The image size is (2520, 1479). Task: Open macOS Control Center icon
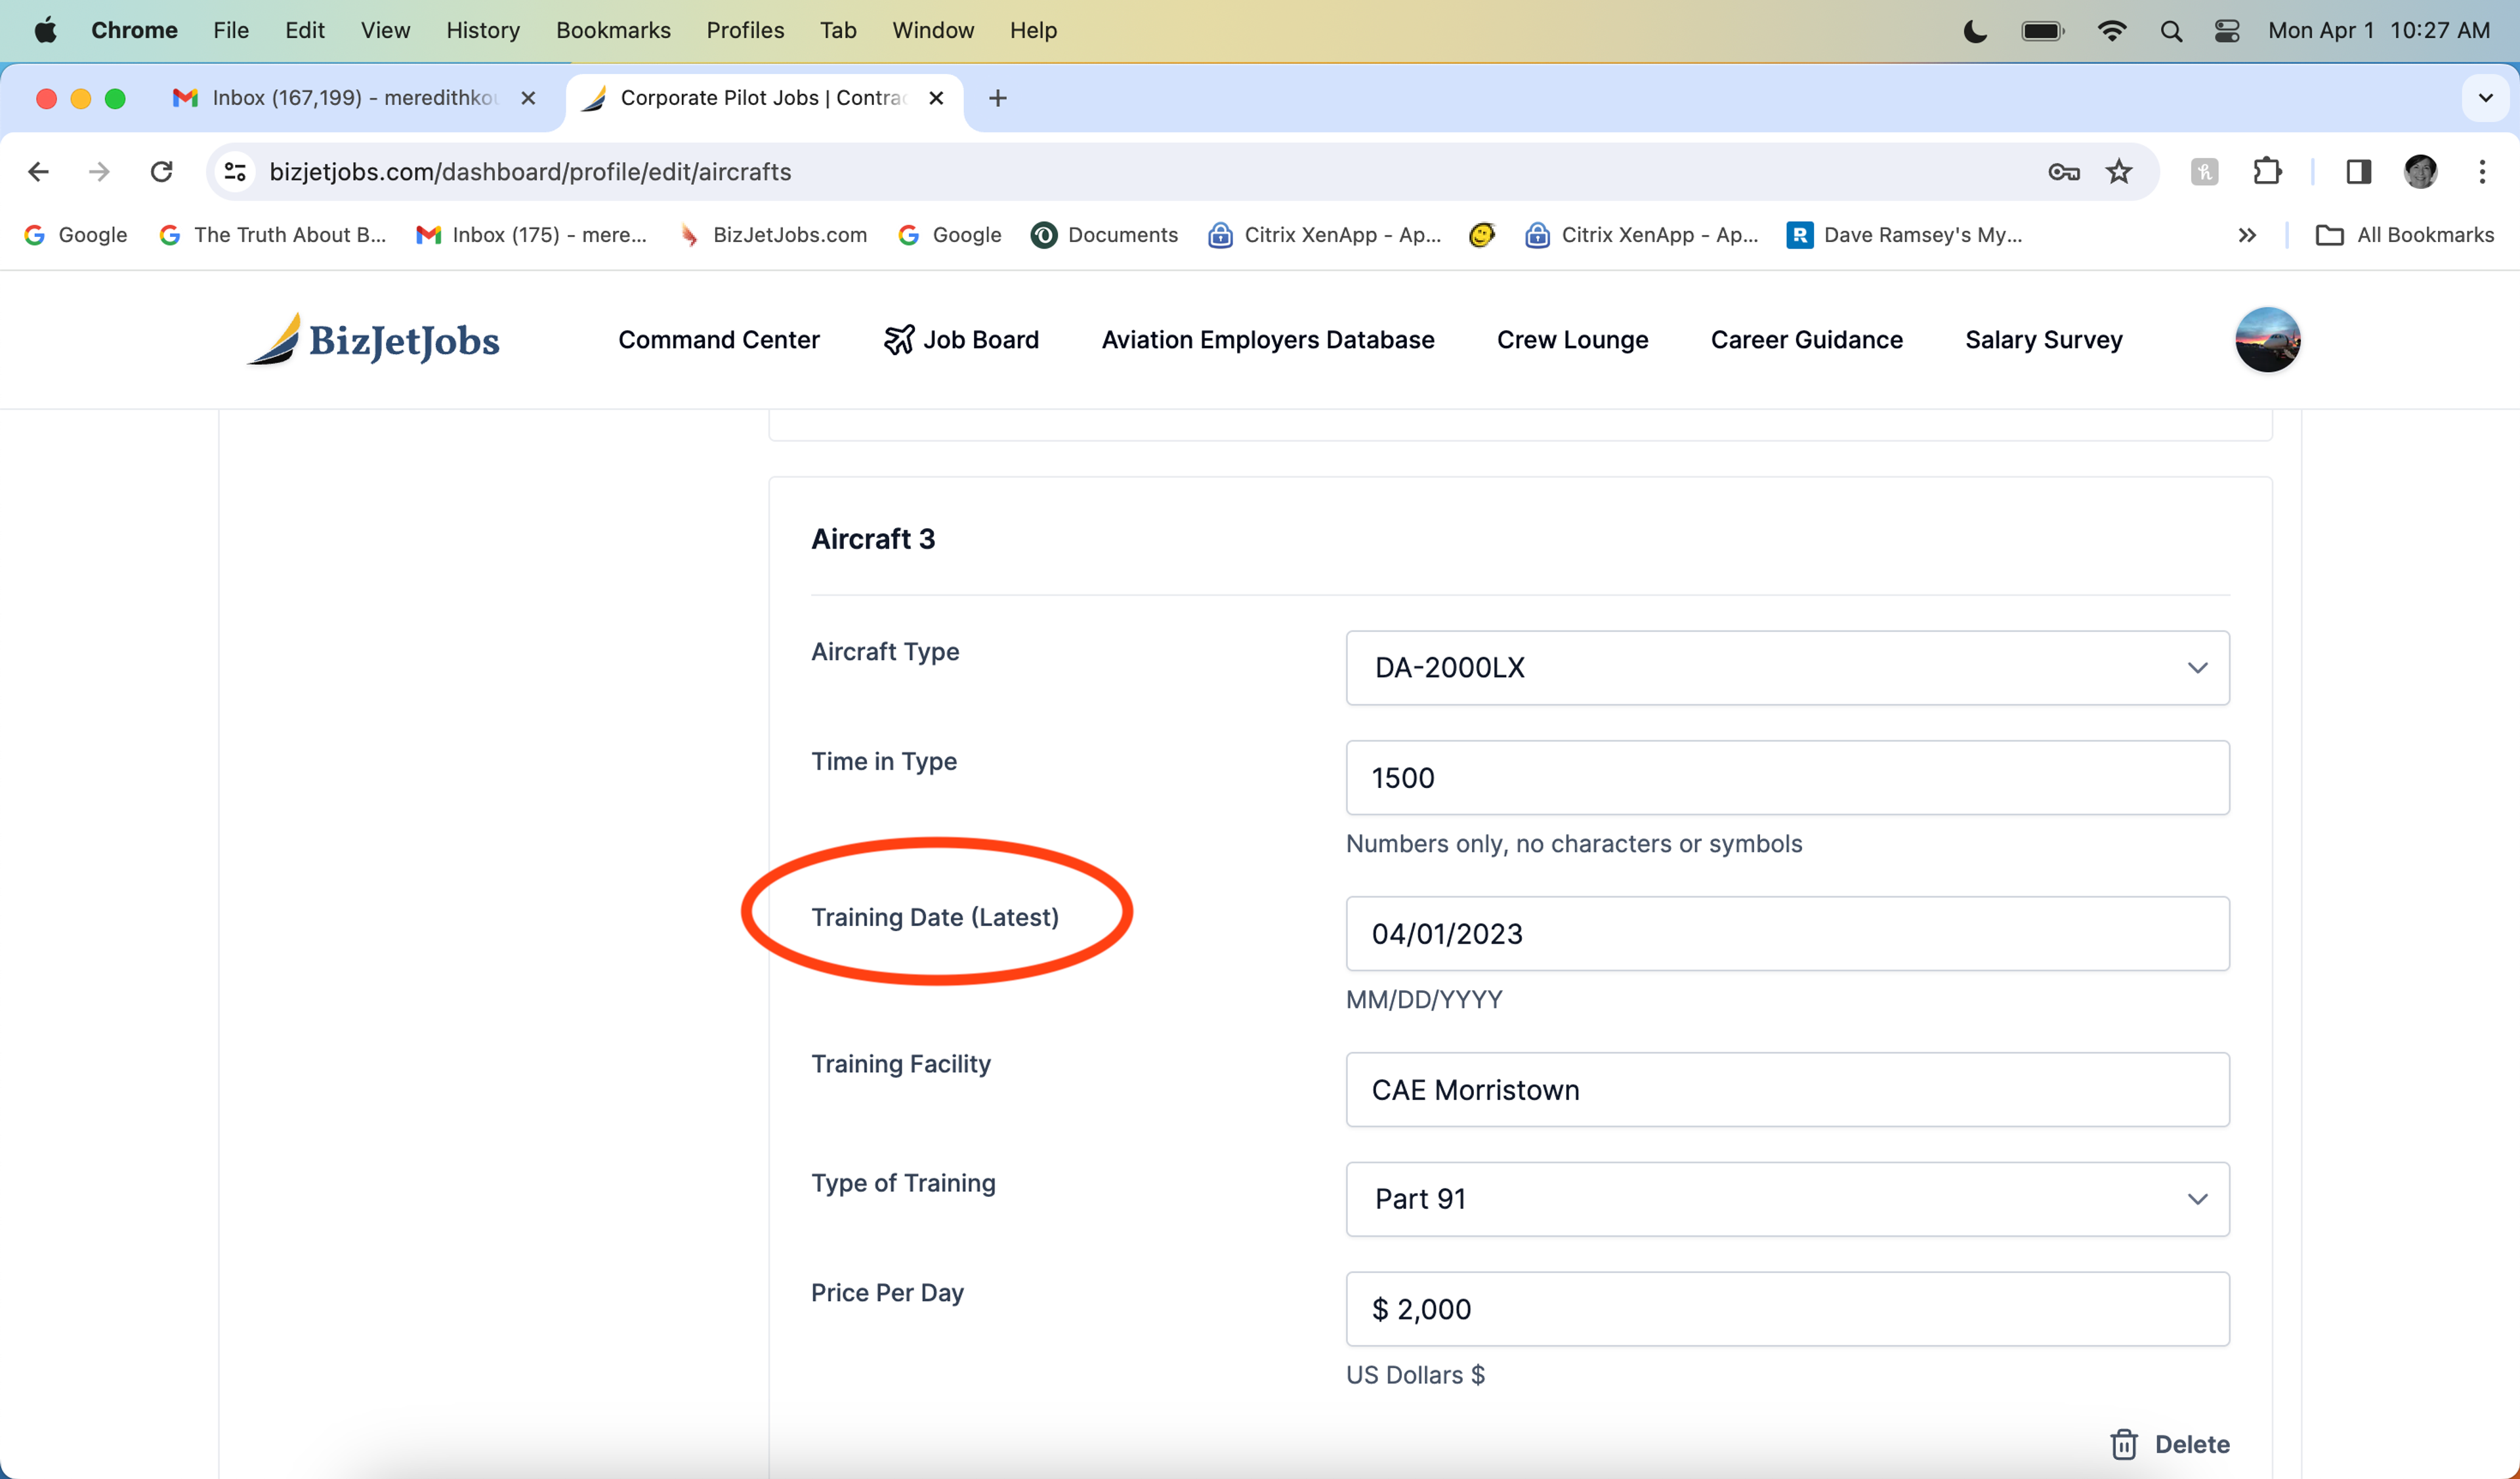coord(2226,30)
